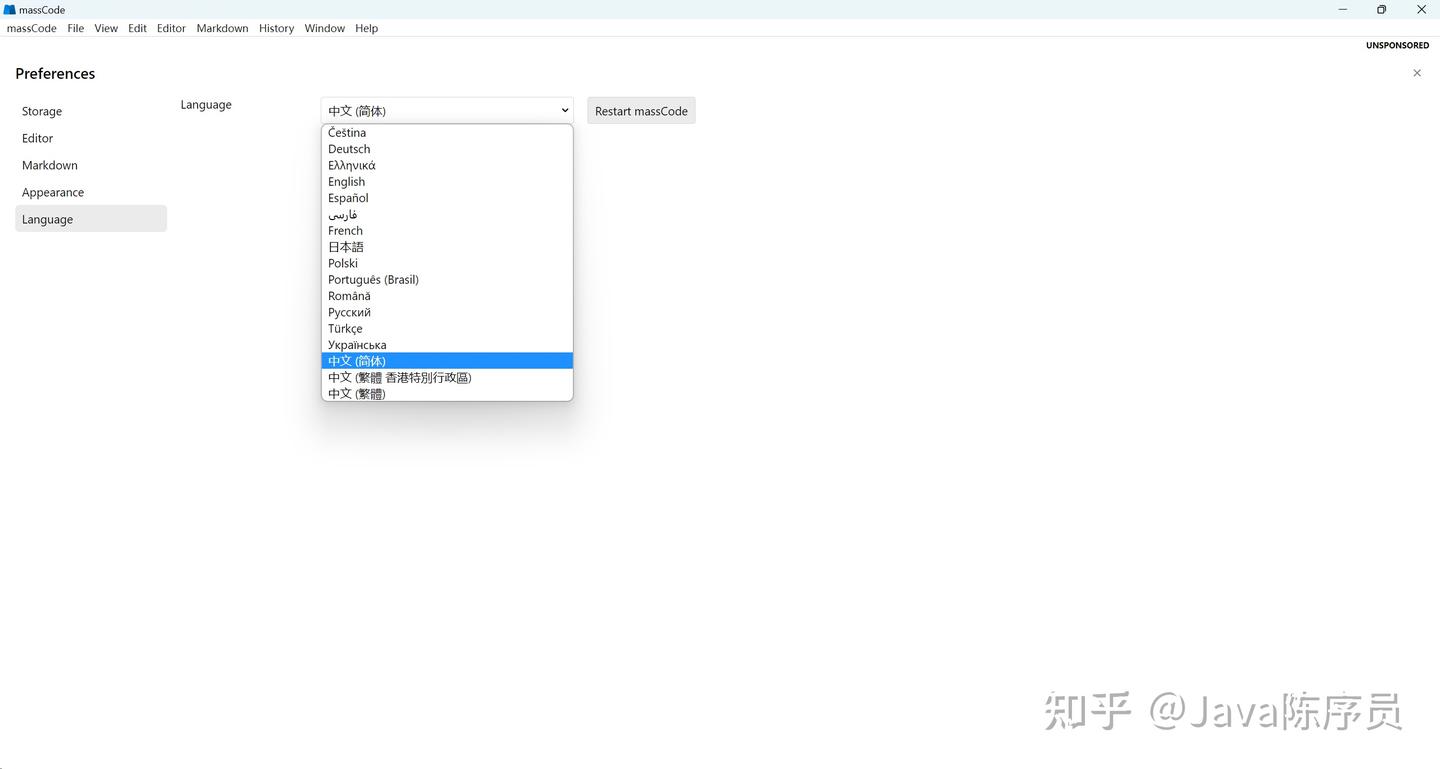
Task: Open the File menu
Action: pyautogui.click(x=76, y=28)
